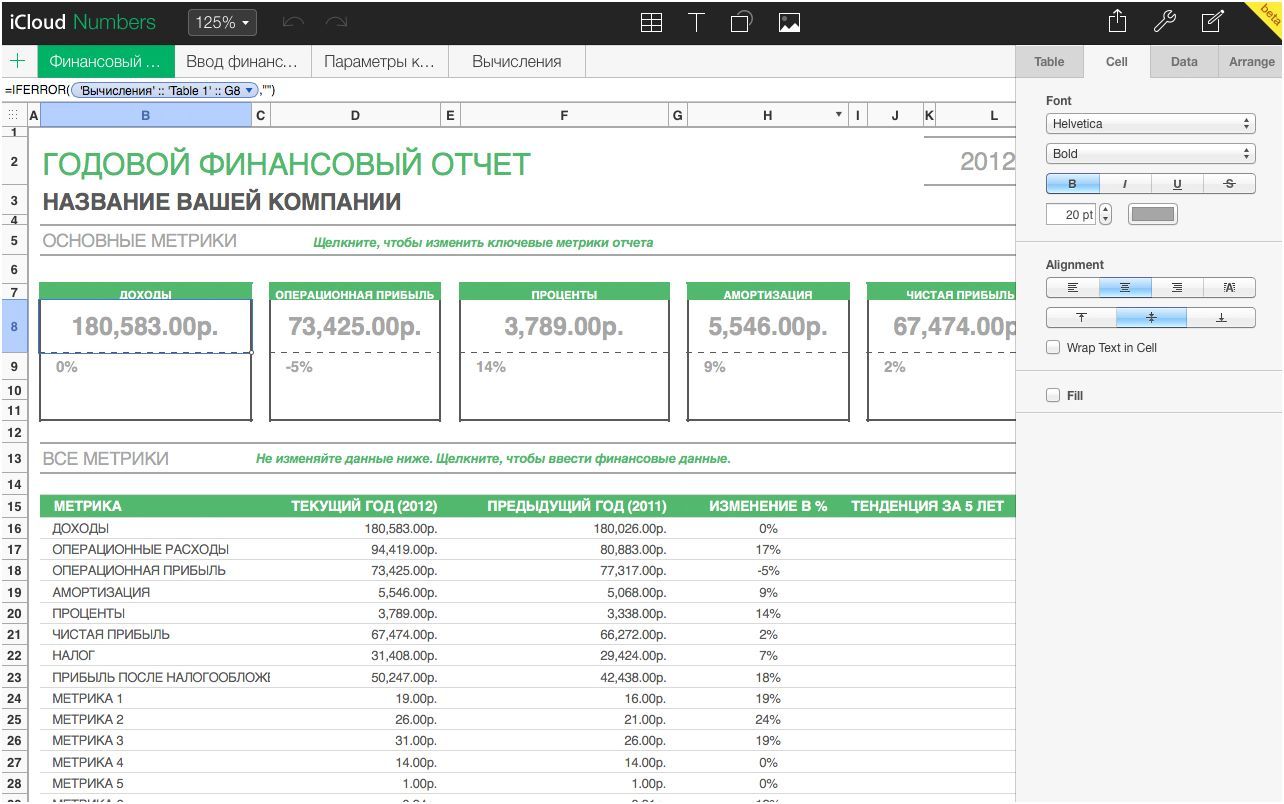
Task: Click the Undo arrow icon
Action: tap(291, 21)
